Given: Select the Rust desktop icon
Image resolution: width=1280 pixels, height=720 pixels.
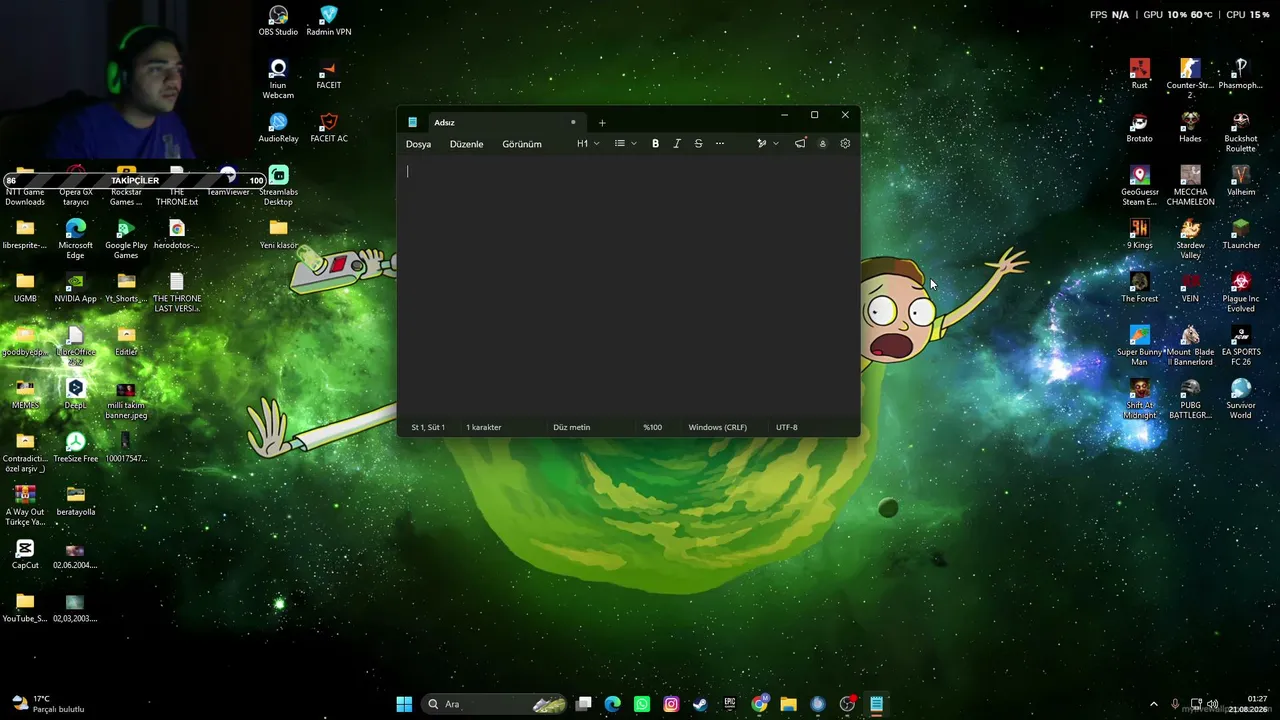Looking at the screenshot, I should [1139, 75].
